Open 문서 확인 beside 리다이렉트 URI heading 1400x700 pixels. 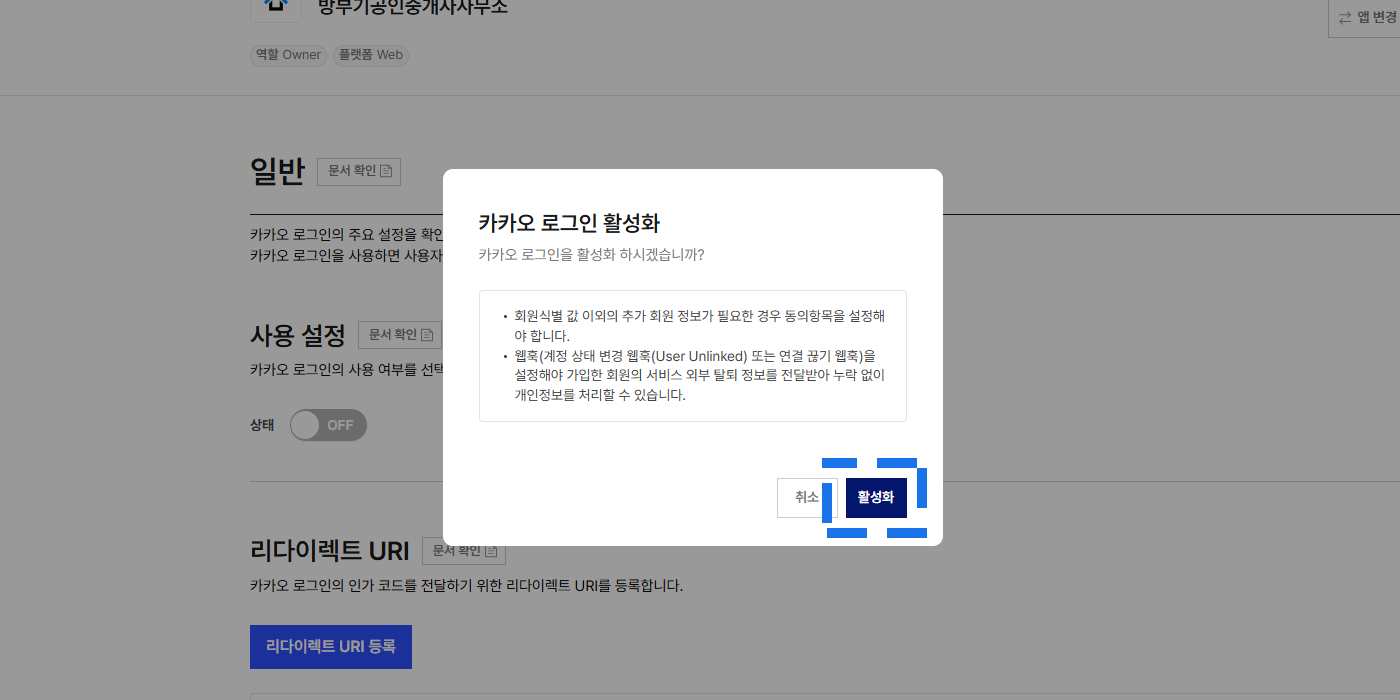464,551
